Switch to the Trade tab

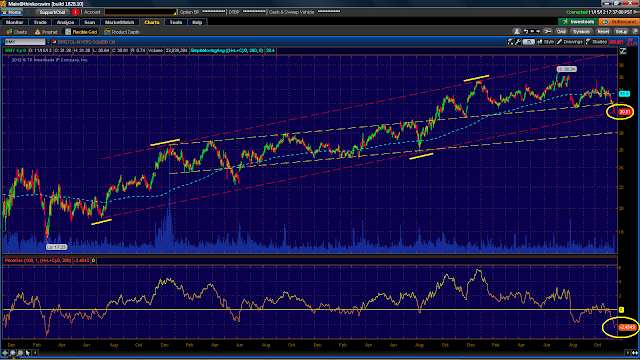40,22
